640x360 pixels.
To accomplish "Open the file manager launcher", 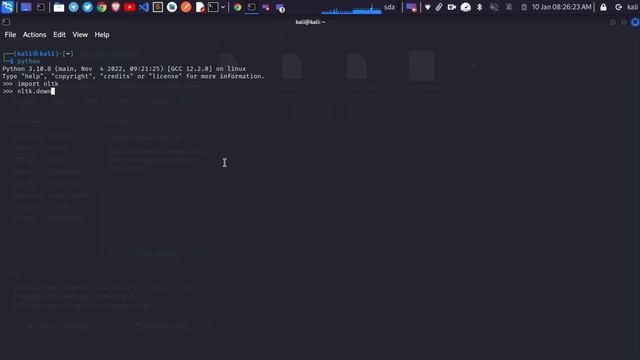I will [59, 7].
